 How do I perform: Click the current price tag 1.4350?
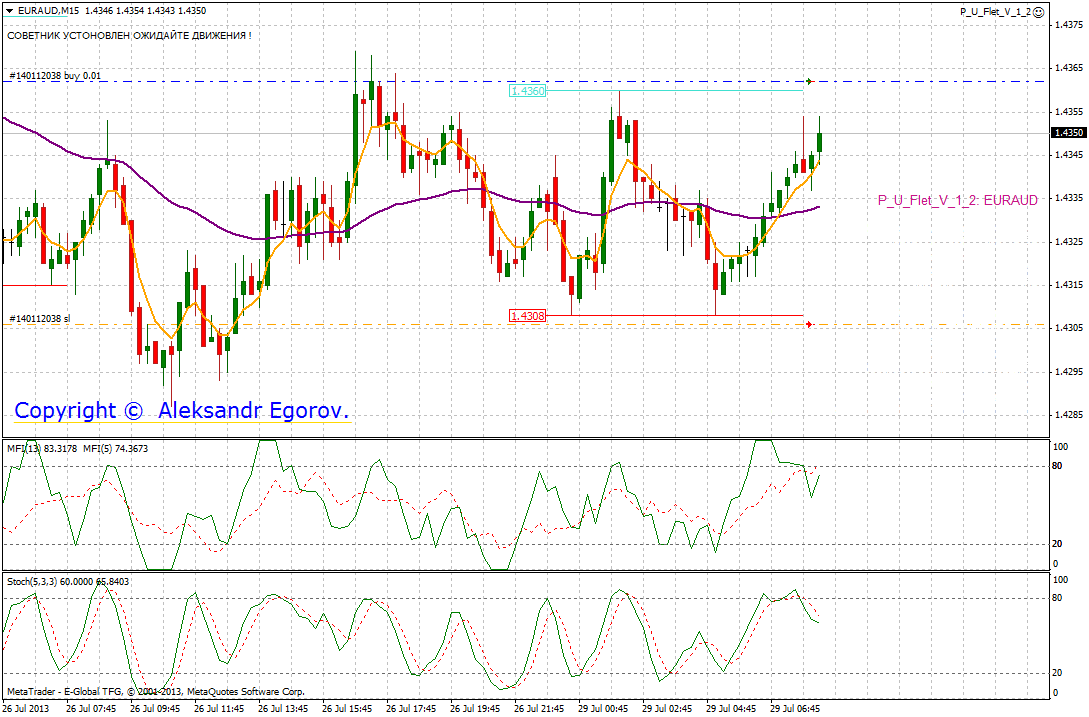[x=1068, y=133]
